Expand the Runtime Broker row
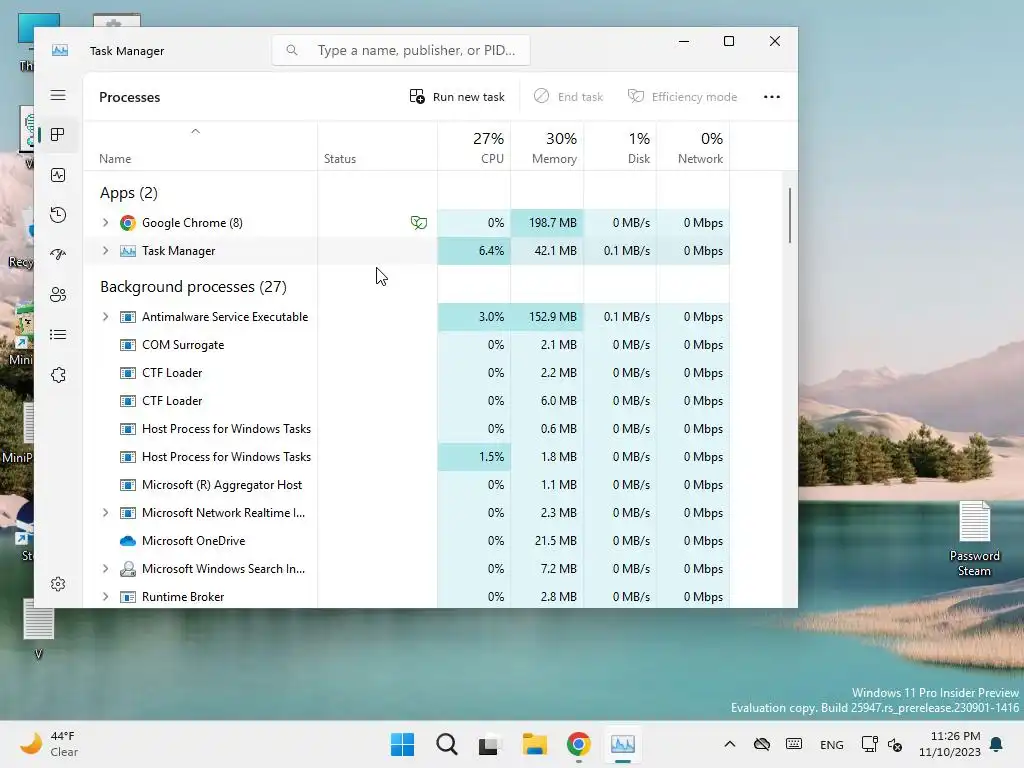 (x=105, y=597)
